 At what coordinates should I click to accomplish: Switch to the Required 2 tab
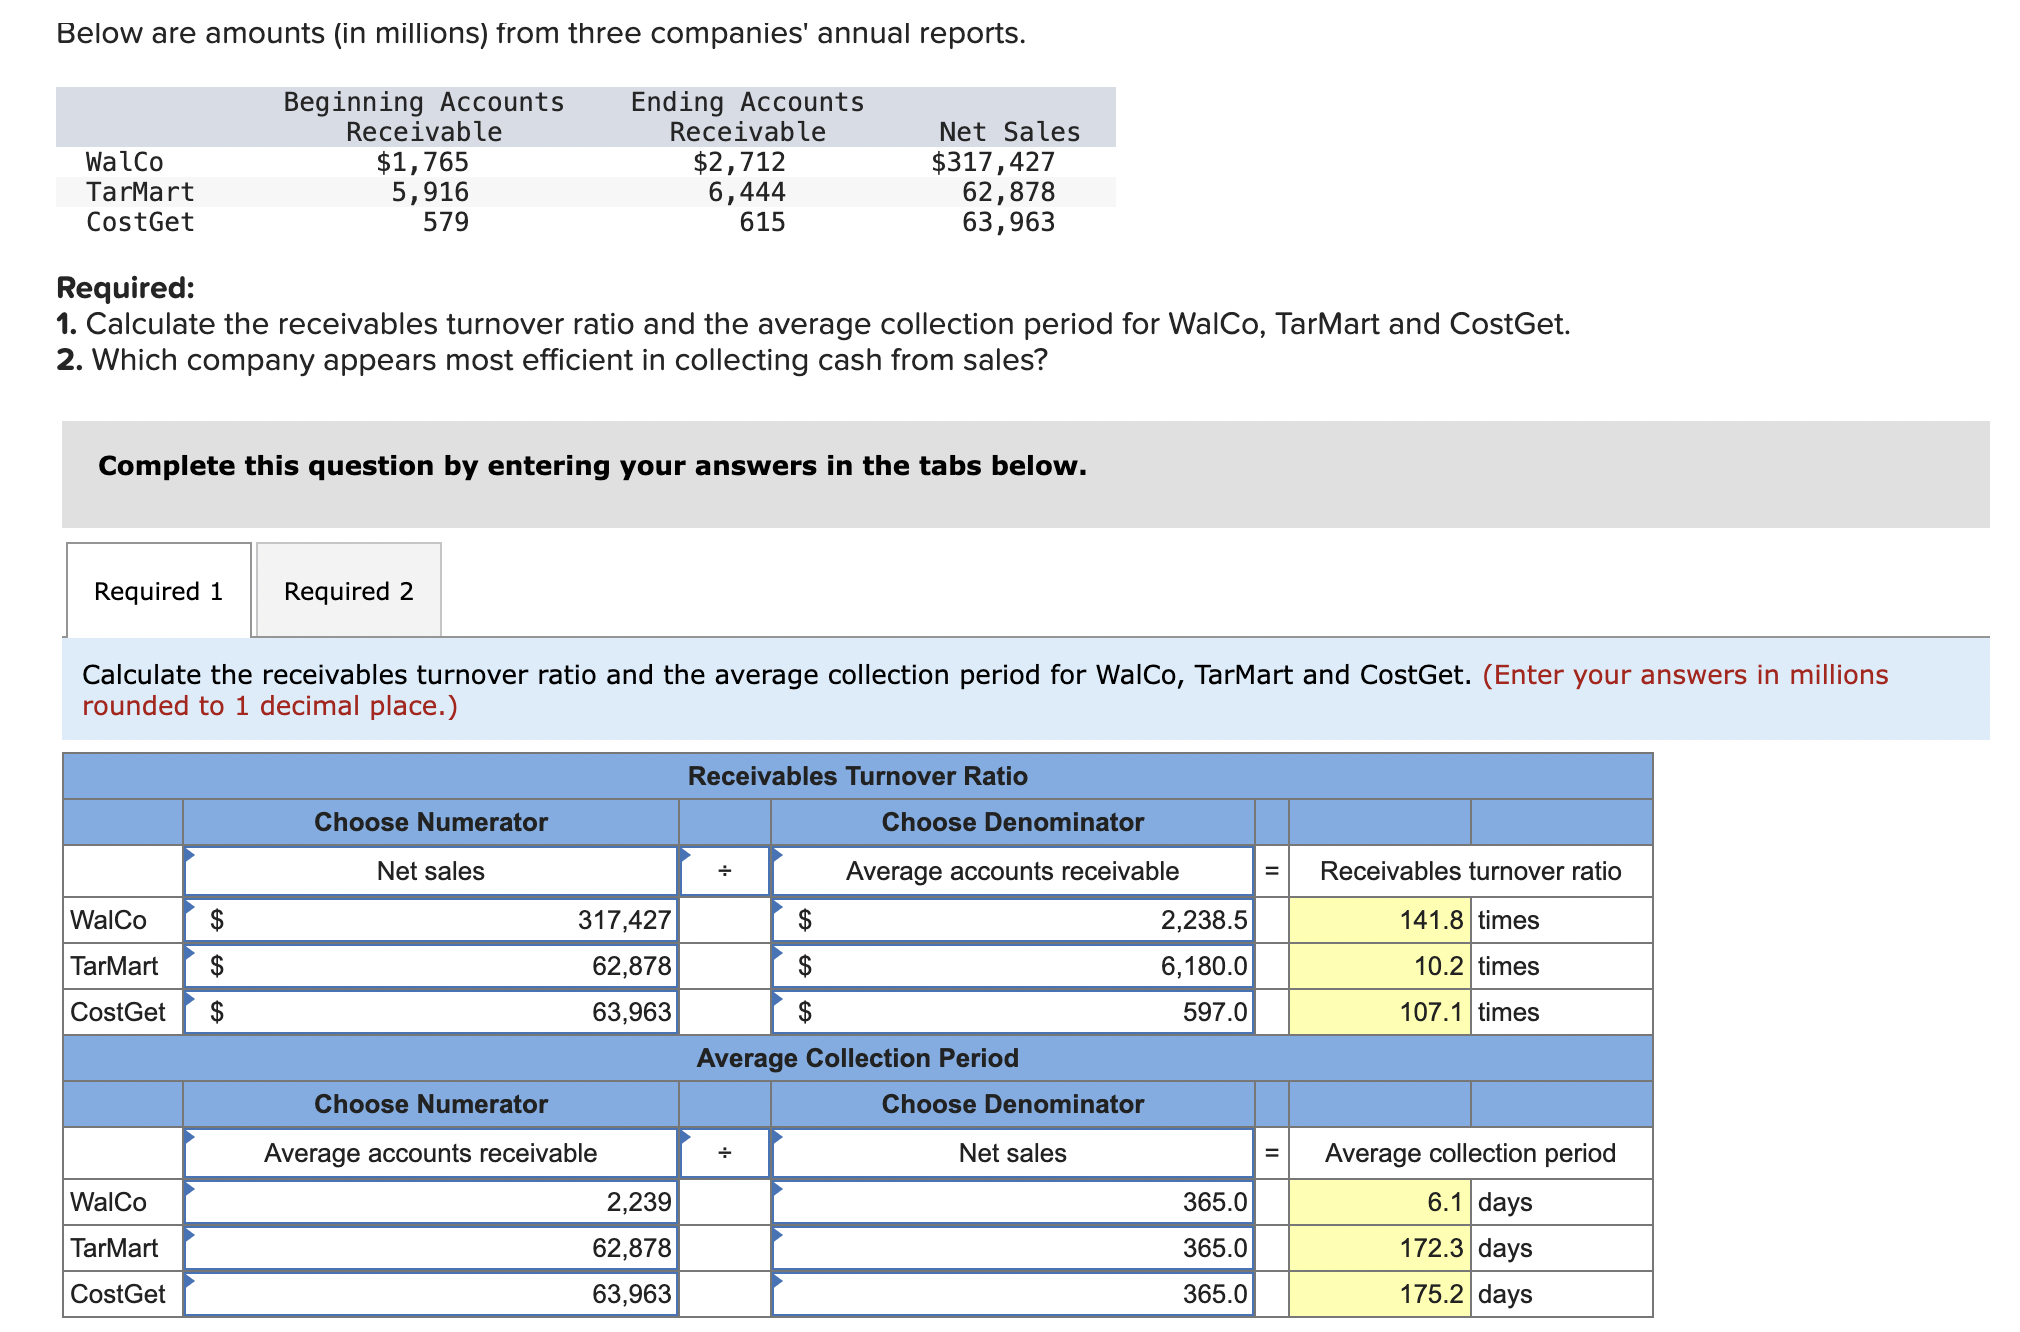click(x=348, y=591)
